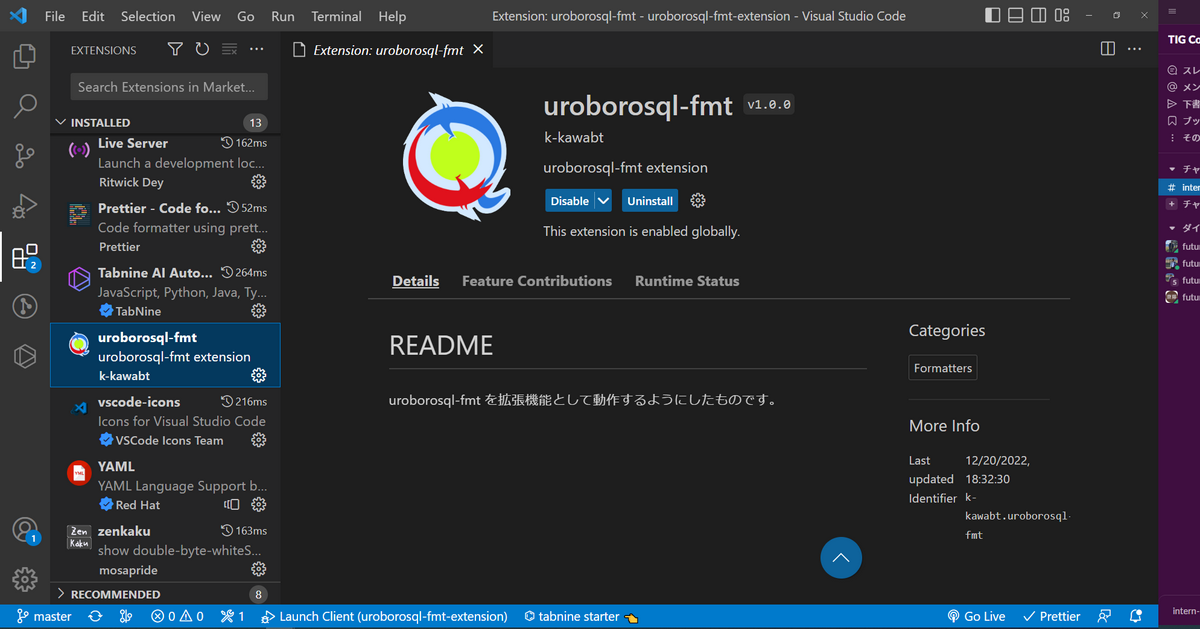This screenshot has height=629, width=1200.
Task: Open errors and warnings in status bar
Action: tap(177, 617)
